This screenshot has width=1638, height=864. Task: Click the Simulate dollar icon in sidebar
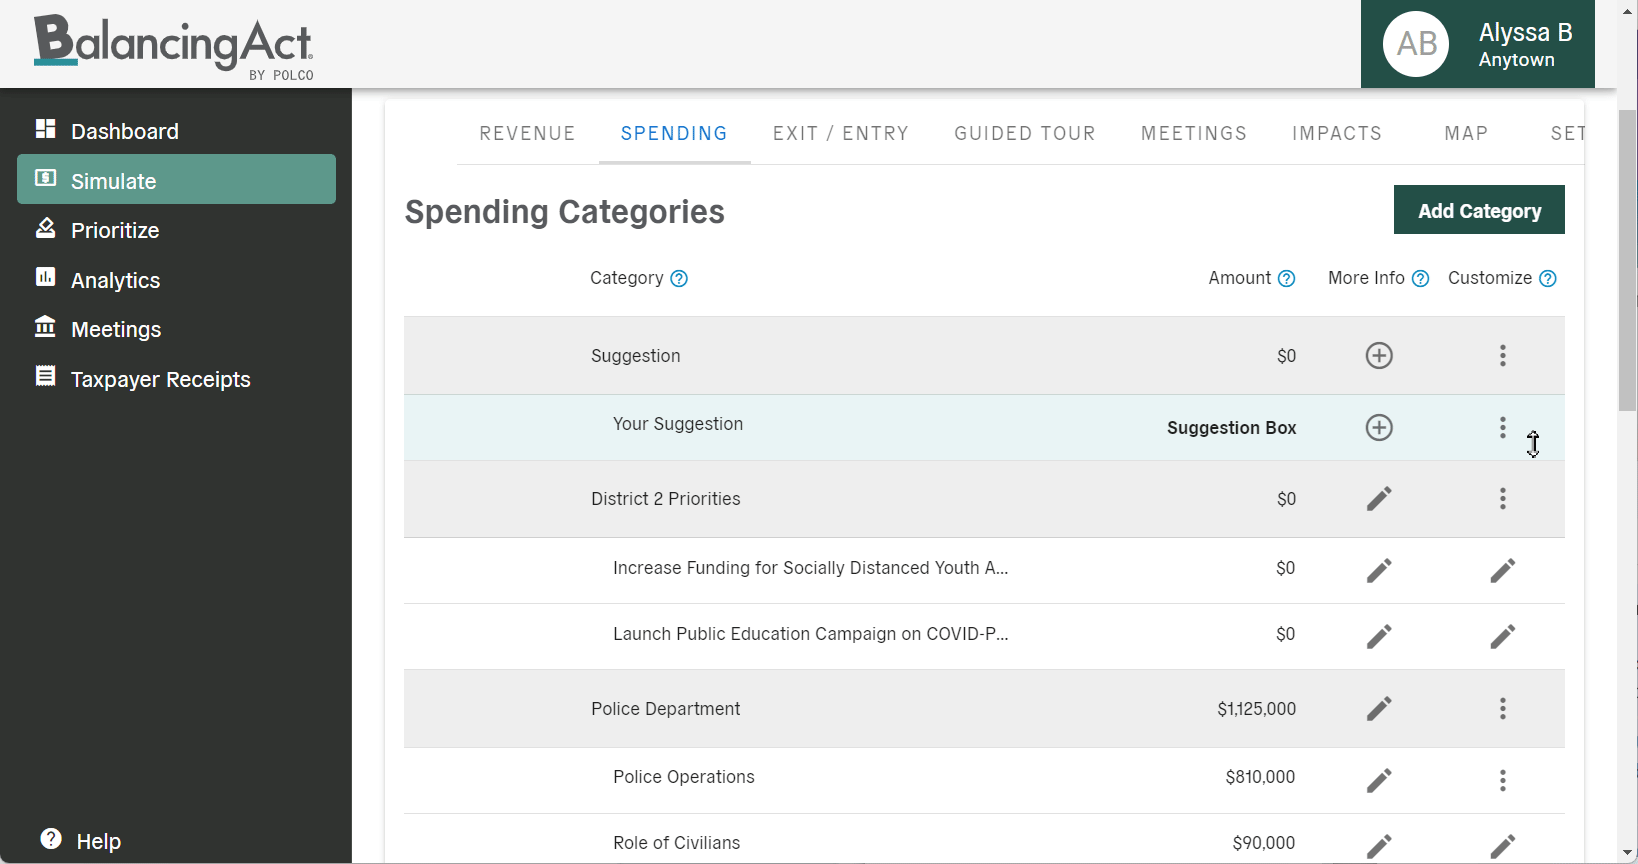pyautogui.click(x=45, y=178)
